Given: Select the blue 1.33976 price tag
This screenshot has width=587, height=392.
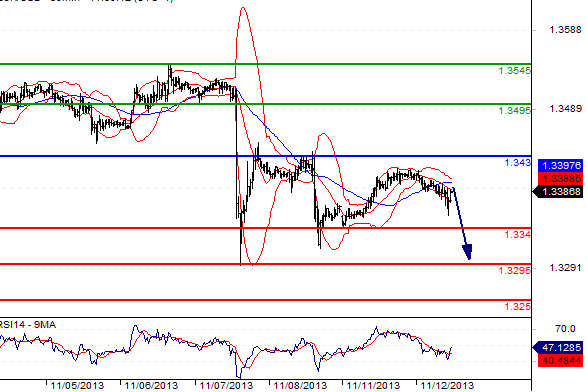Looking at the screenshot, I should 560,165.
